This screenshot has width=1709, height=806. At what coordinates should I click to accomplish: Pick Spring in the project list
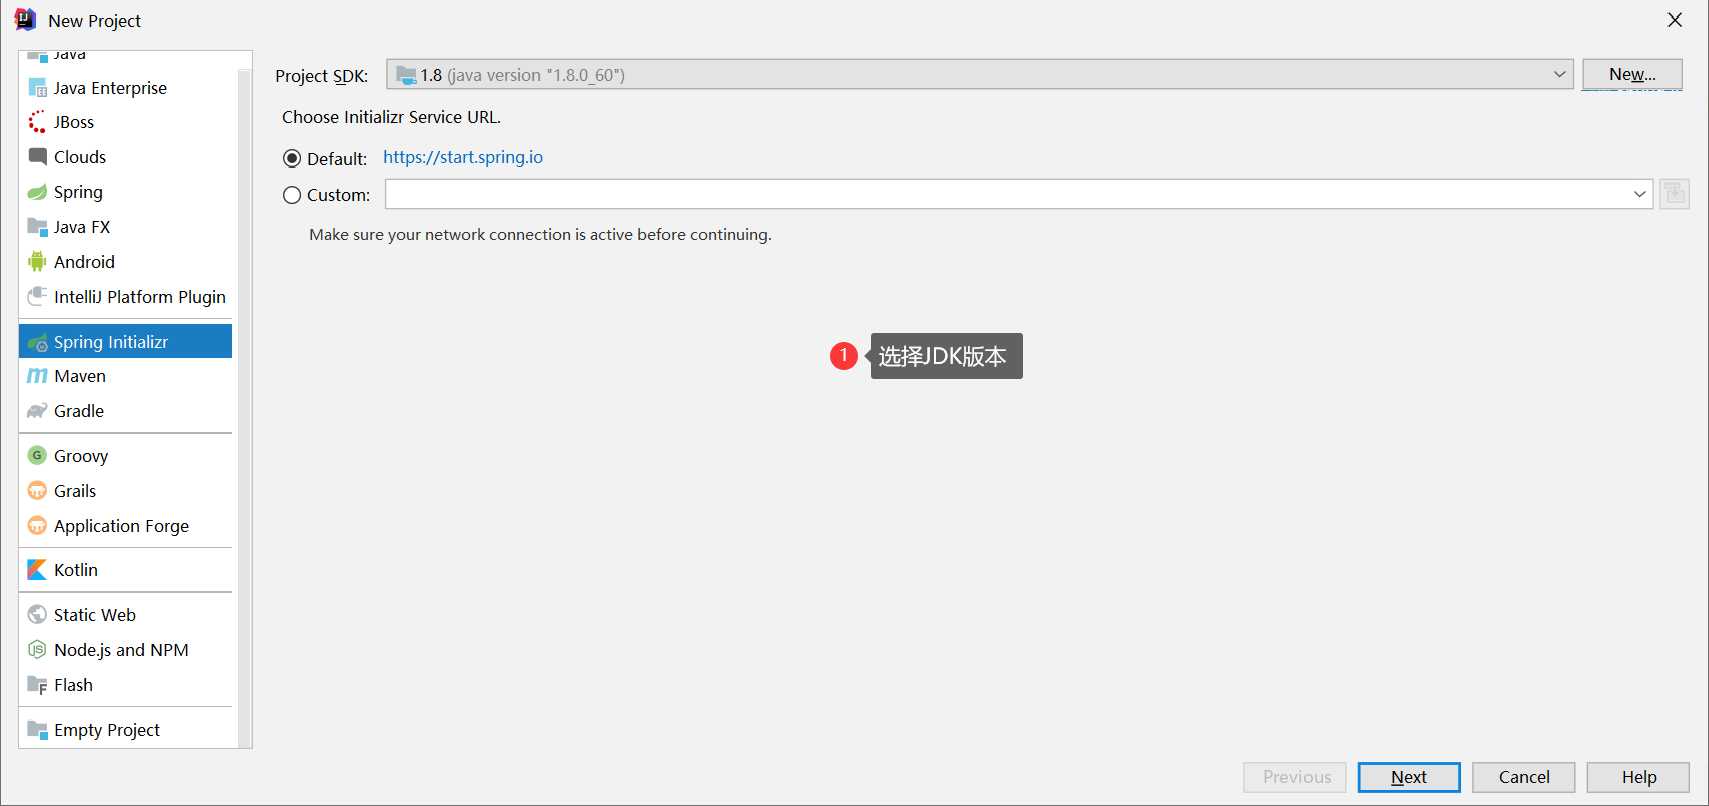(x=125, y=192)
